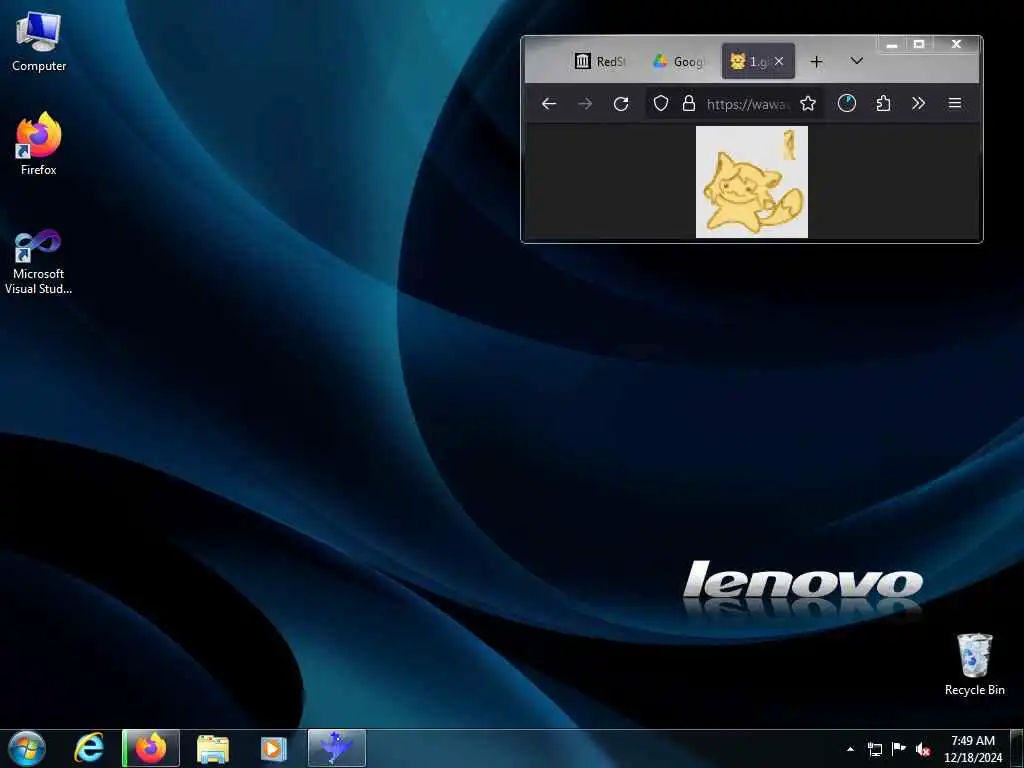Close the Firefox window
The image size is (1024, 768).
tap(956, 44)
